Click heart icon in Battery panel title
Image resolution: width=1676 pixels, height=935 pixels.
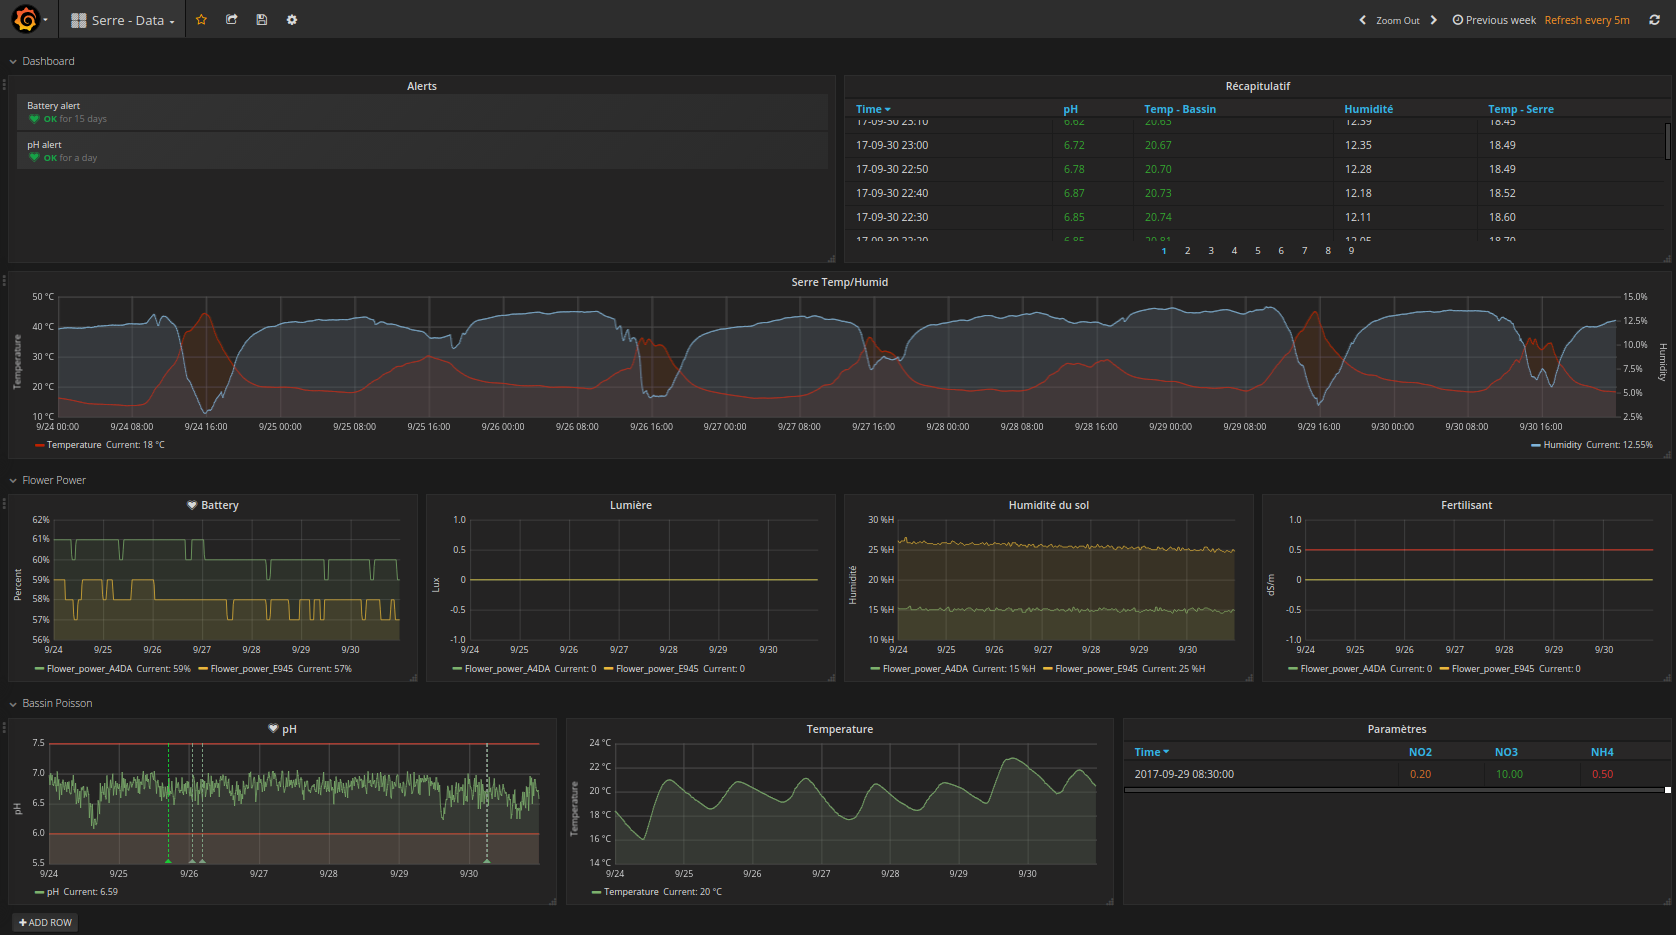192,505
